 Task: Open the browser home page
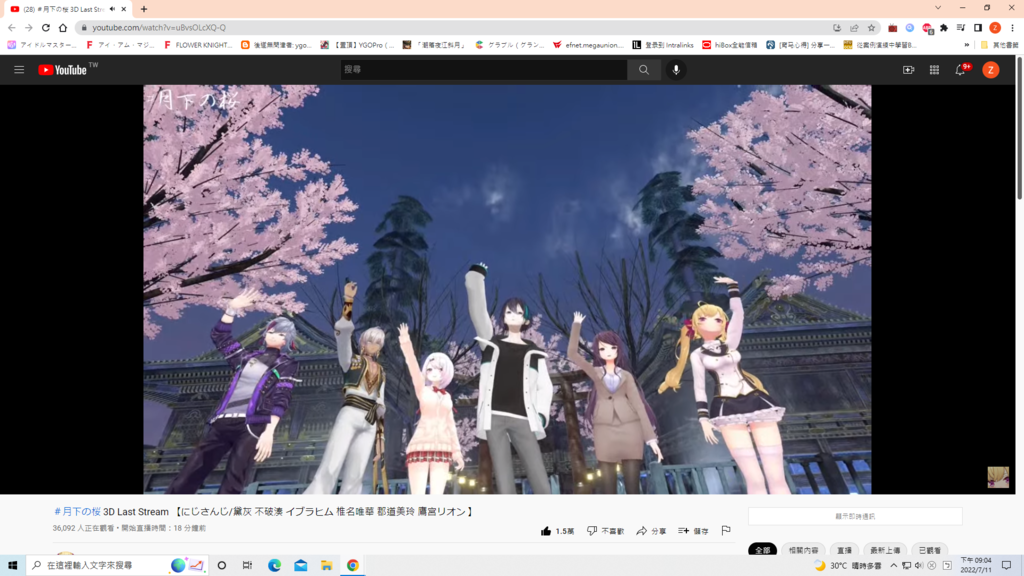[x=63, y=27]
